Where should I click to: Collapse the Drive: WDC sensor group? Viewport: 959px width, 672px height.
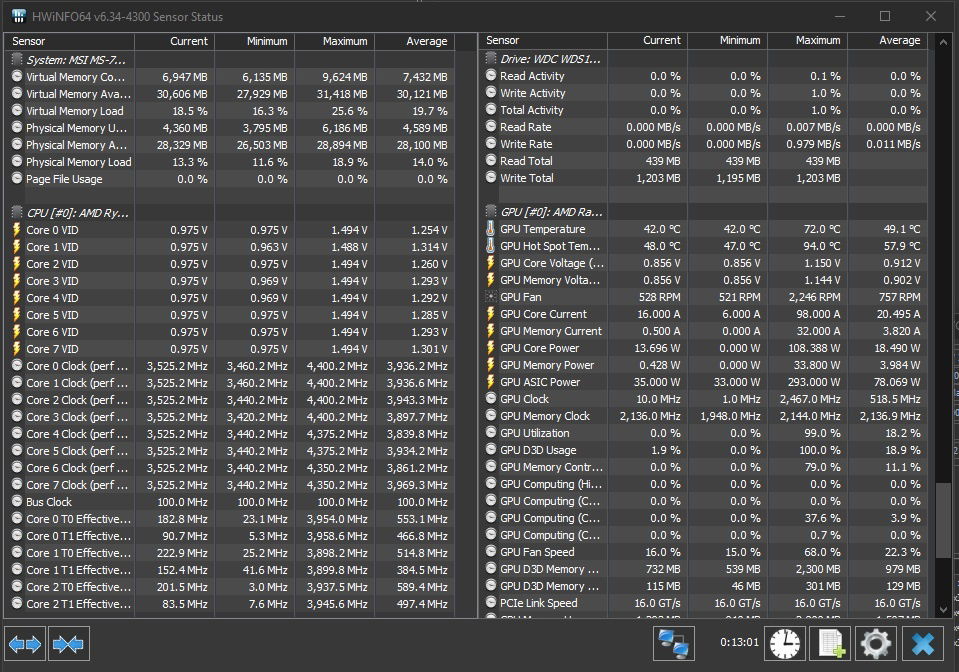click(491, 59)
